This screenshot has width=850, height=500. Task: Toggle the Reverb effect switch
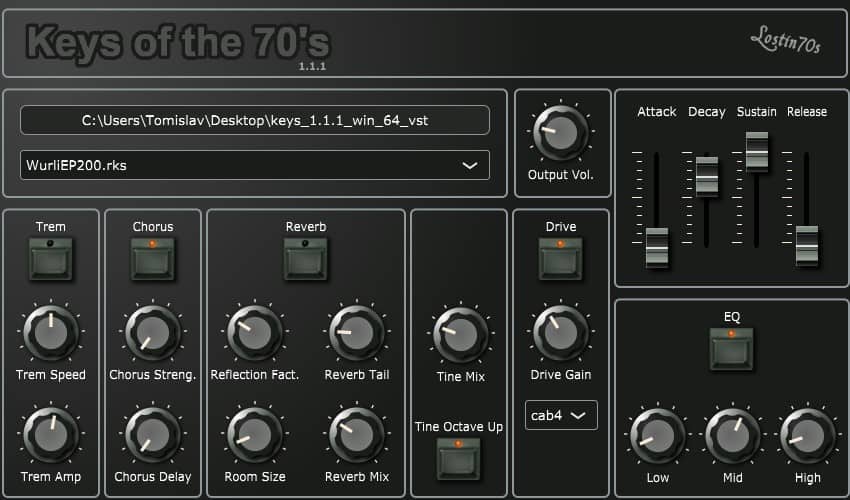click(x=306, y=259)
